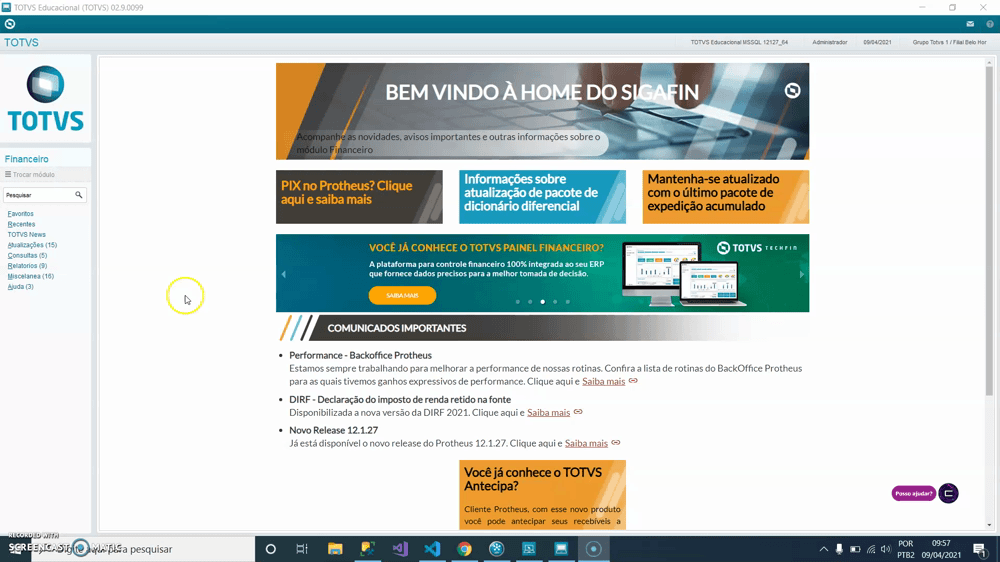The image size is (1000, 562).
Task: Select the fourth carousel dot
Action: tap(555, 302)
